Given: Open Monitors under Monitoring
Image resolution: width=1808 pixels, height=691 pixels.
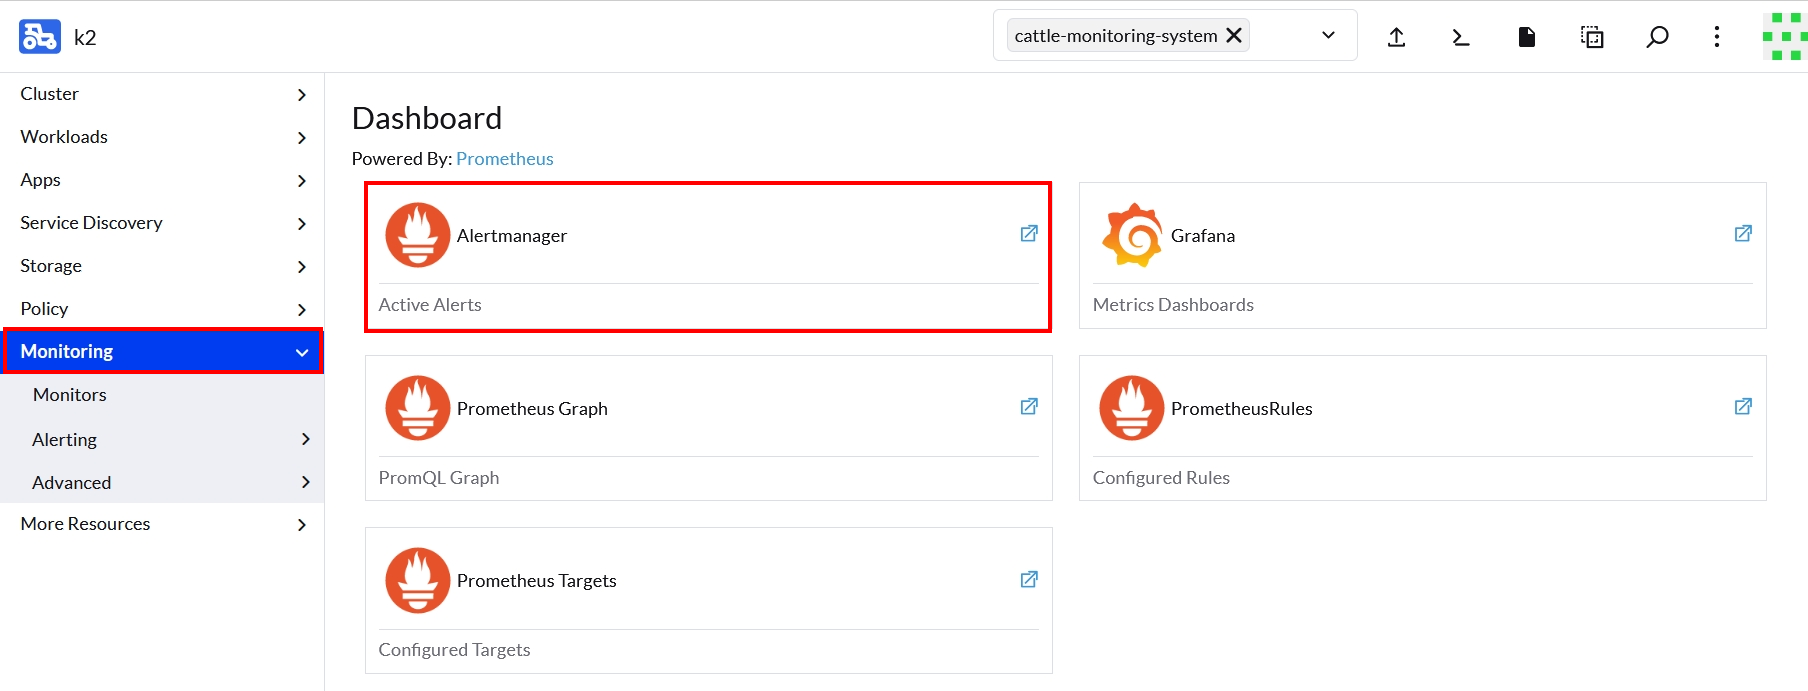Looking at the screenshot, I should (x=69, y=394).
